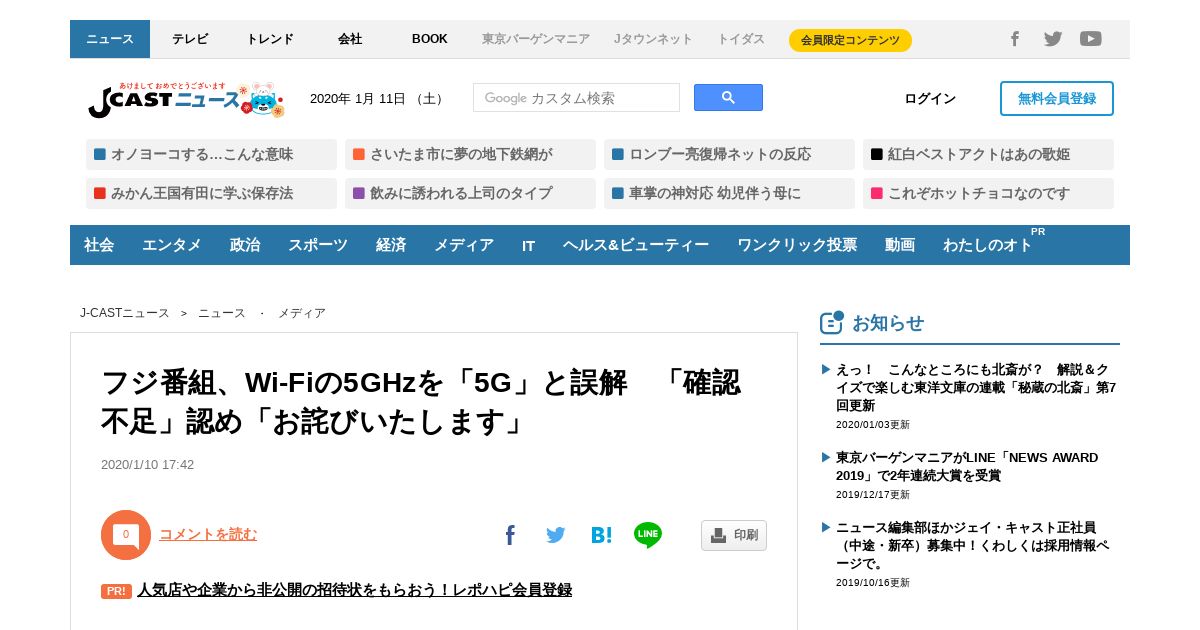Open the YouTube icon in top bar
The width and height of the screenshot is (1200, 630).
(1091, 39)
